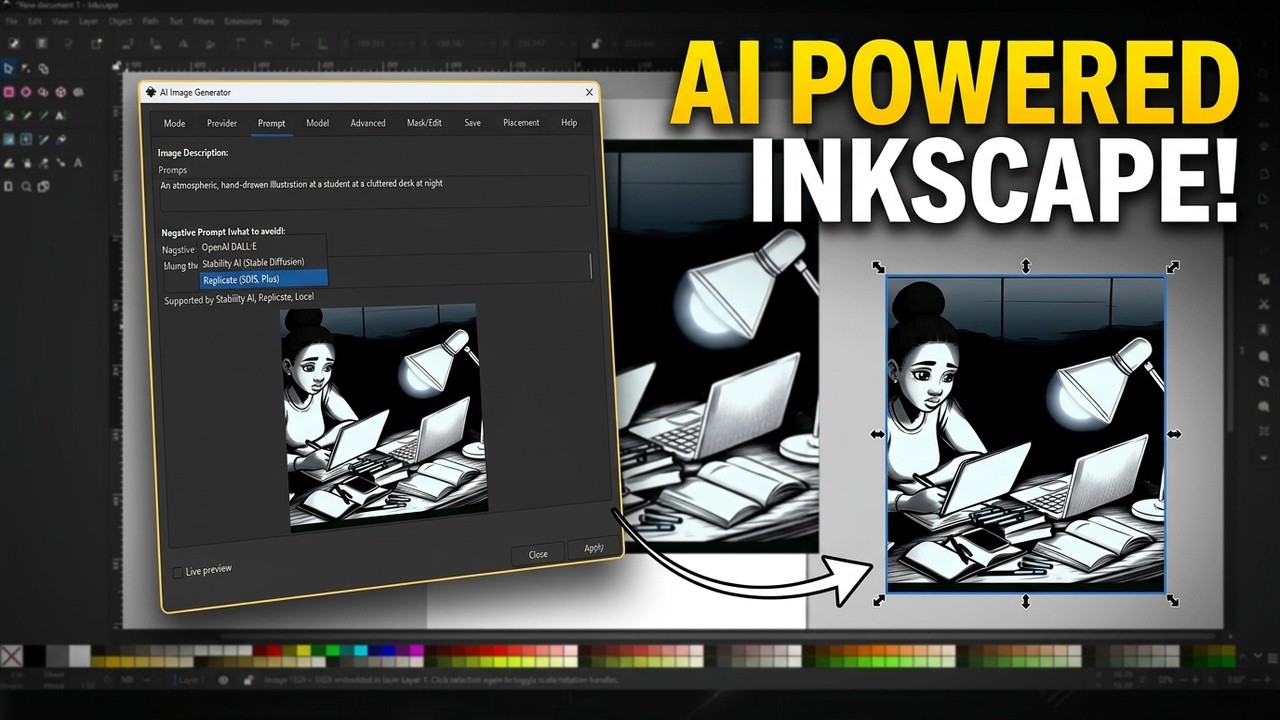Switch to the Prompt tab
This screenshot has height=720, width=1280.
click(271, 123)
